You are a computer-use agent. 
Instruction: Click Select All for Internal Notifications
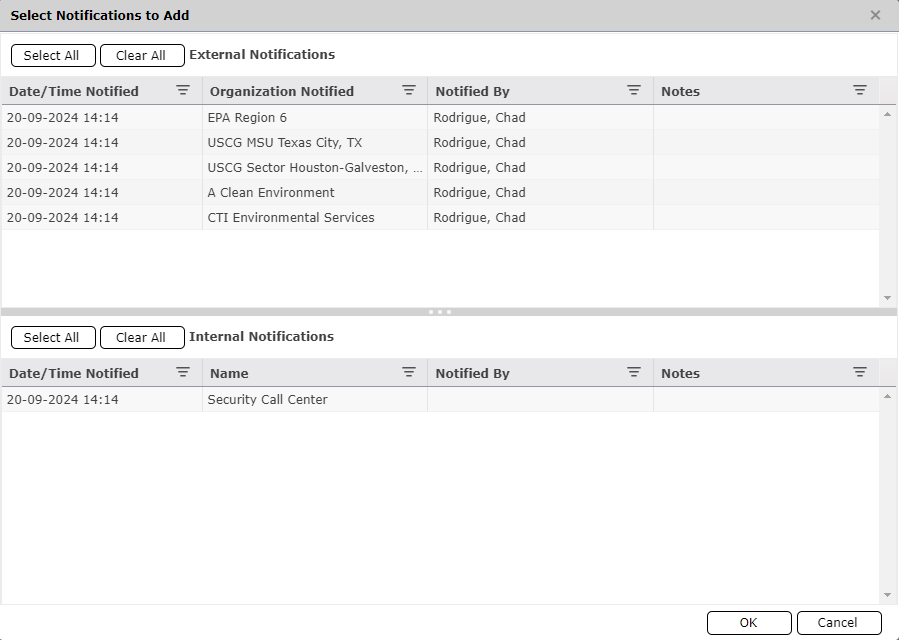tap(53, 337)
